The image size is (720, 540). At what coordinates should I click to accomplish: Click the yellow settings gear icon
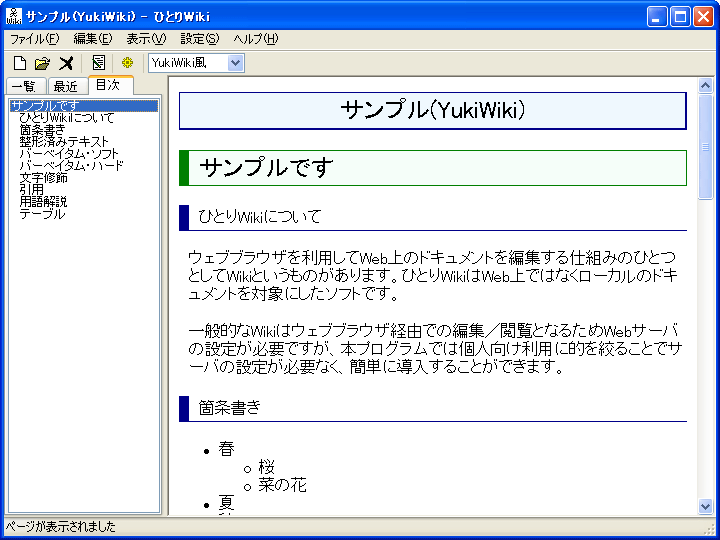(x=127, y=62)
